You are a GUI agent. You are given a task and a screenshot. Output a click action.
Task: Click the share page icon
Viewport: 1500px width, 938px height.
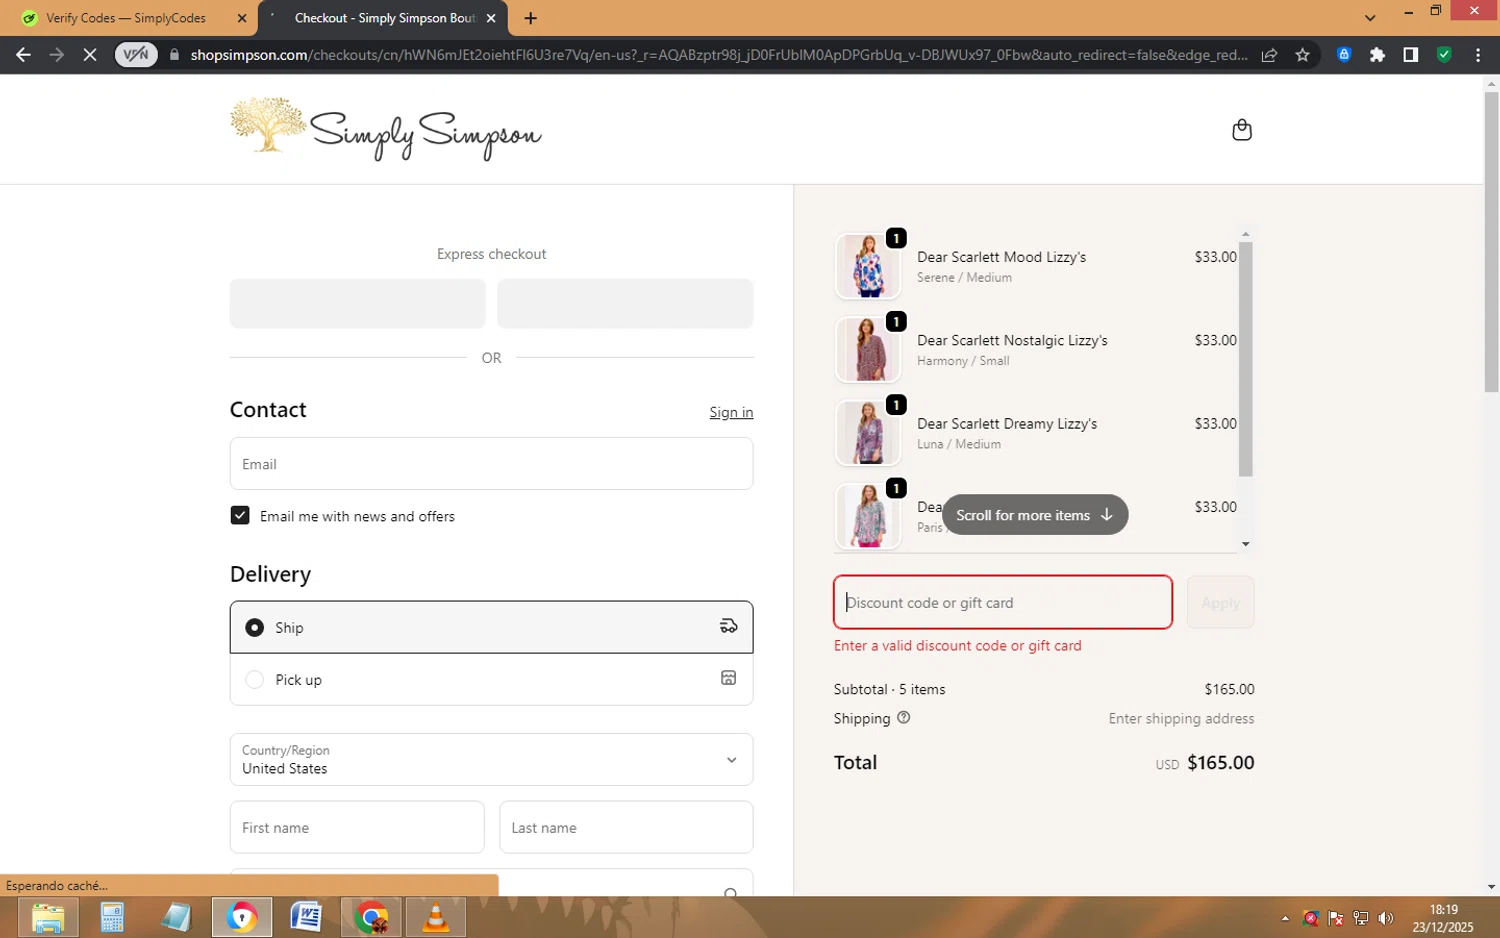pos(1269,55)
